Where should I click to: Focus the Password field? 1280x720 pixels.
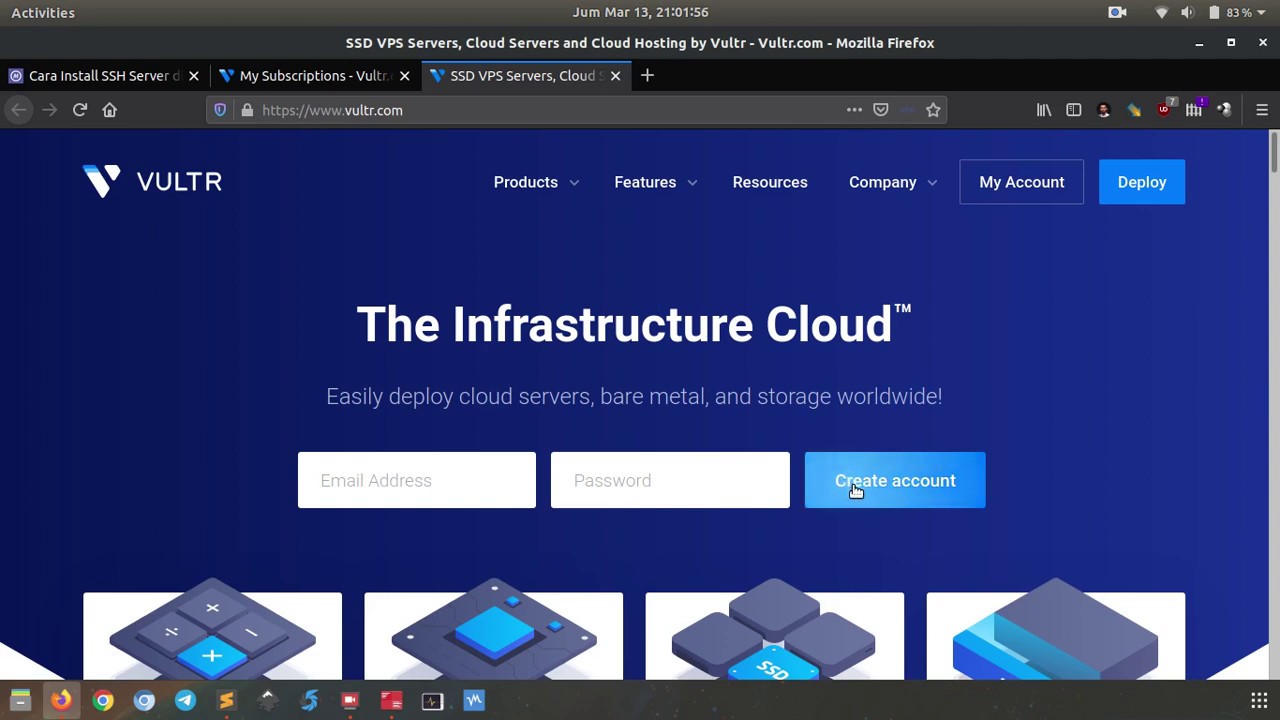click(x=670, y=481)
